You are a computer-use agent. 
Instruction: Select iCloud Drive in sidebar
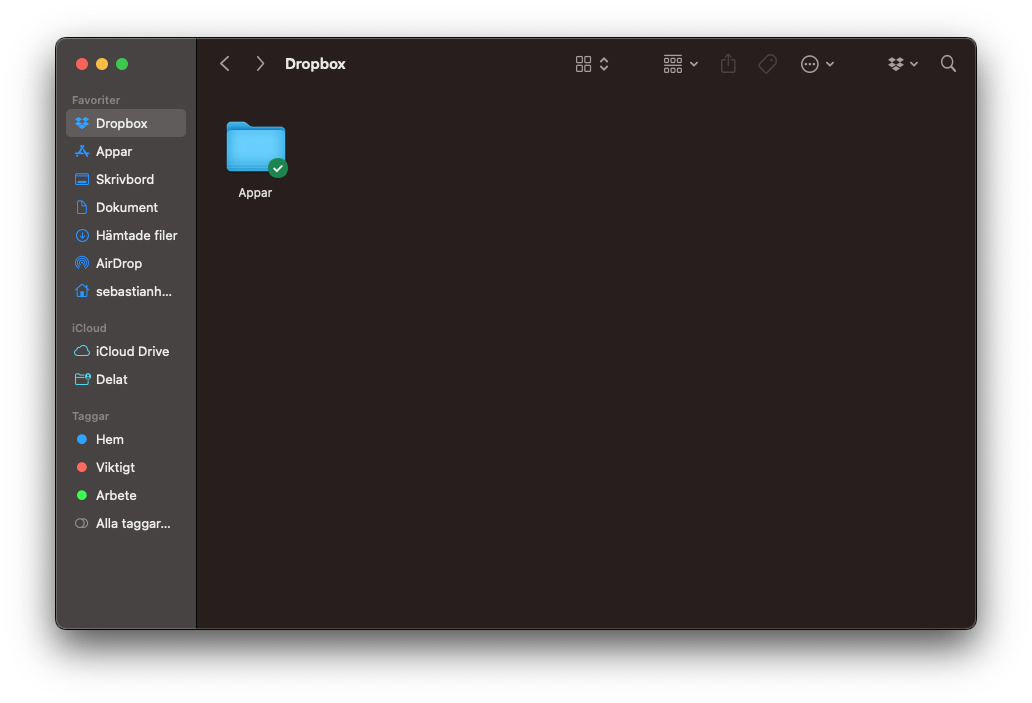[x=126, y=352]
